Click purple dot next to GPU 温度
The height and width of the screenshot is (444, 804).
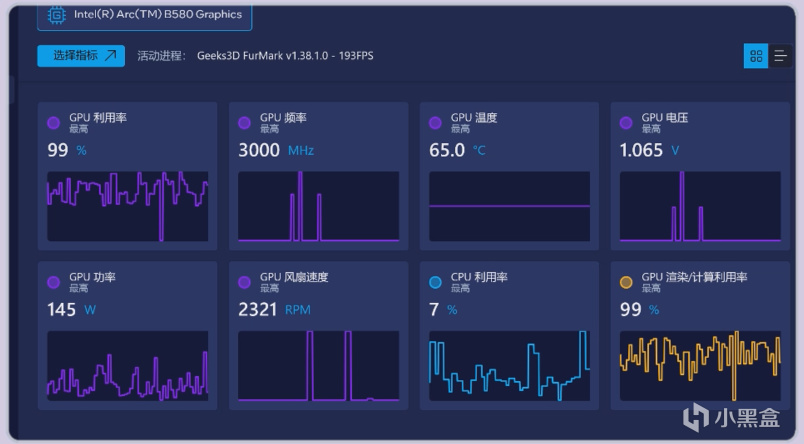point(435,123)
